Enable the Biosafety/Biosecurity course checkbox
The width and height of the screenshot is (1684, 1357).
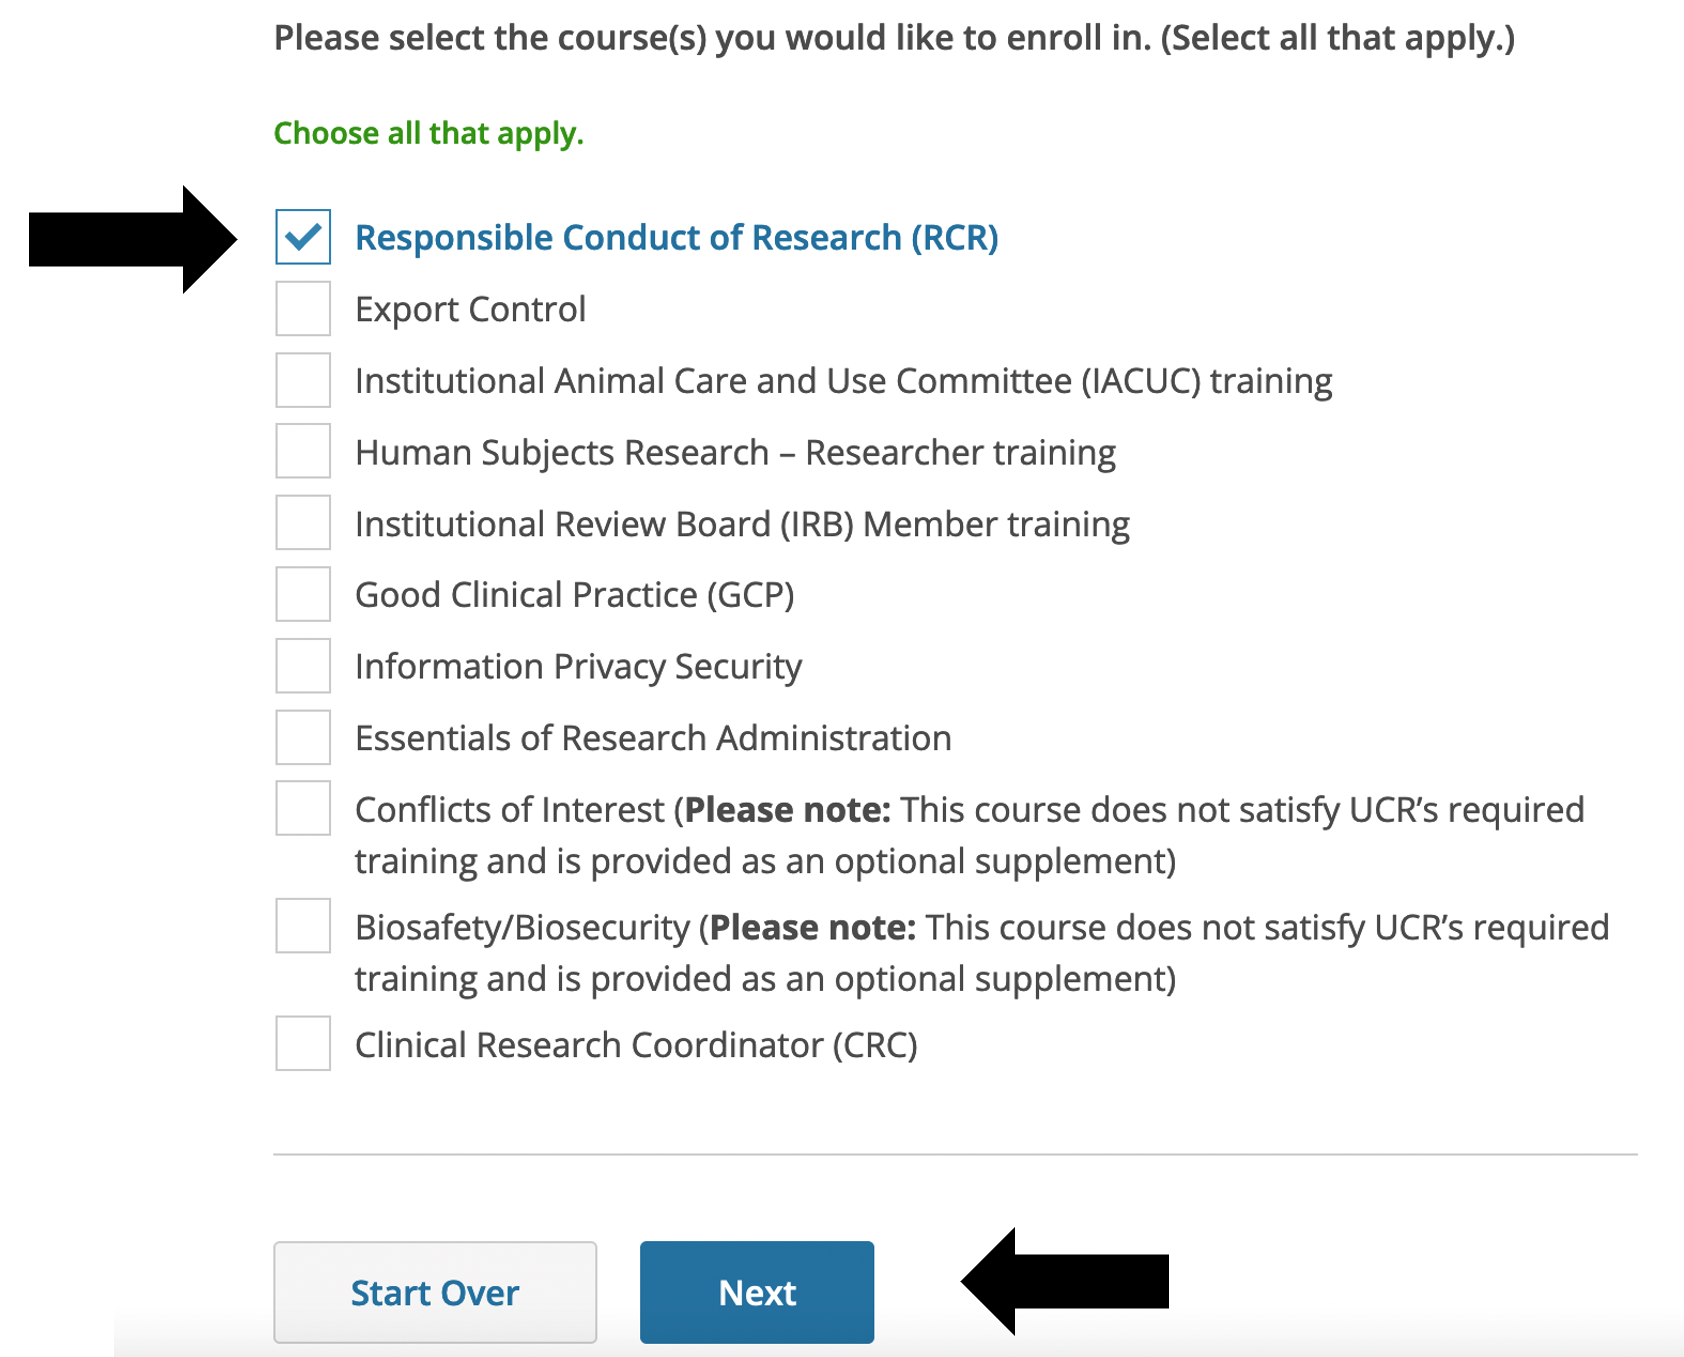click(x=303, y=926)
